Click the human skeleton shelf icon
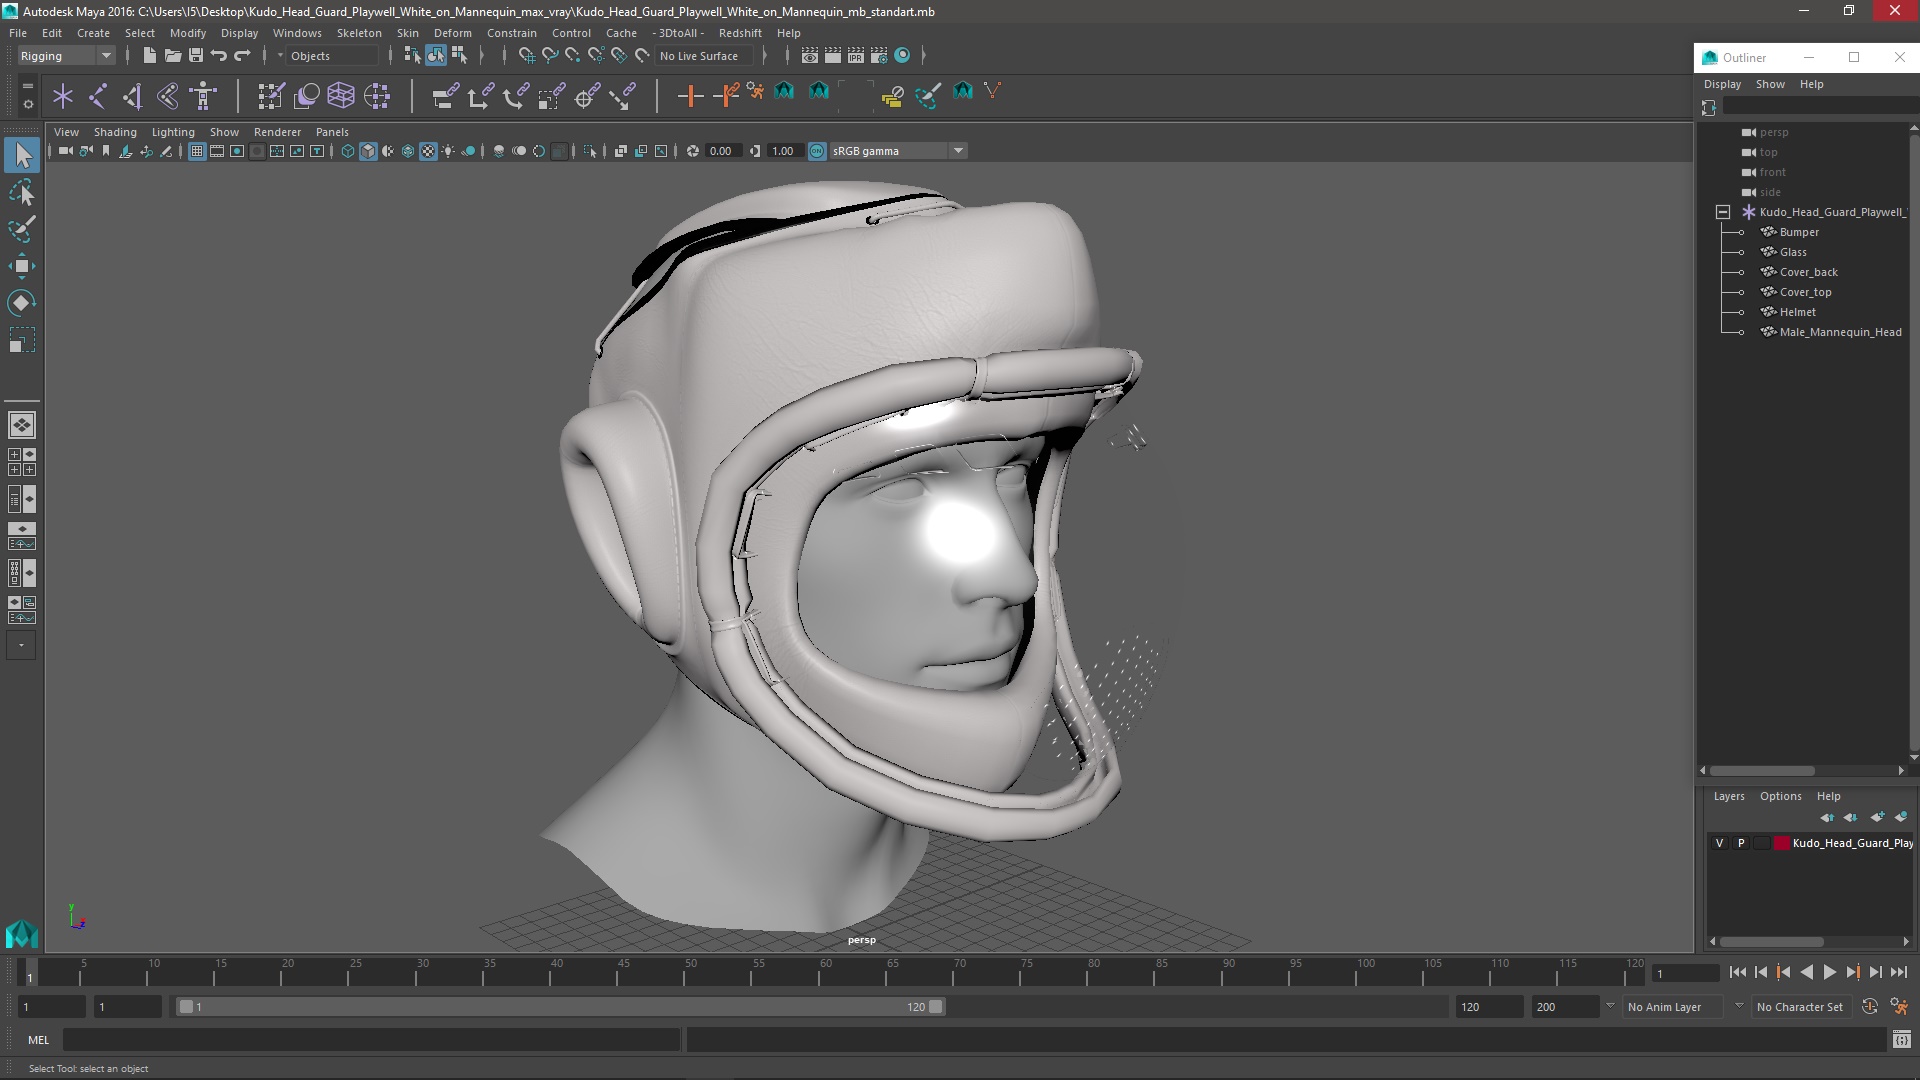The width and height of the screenshot is (1920, 1080). point(203,96)
